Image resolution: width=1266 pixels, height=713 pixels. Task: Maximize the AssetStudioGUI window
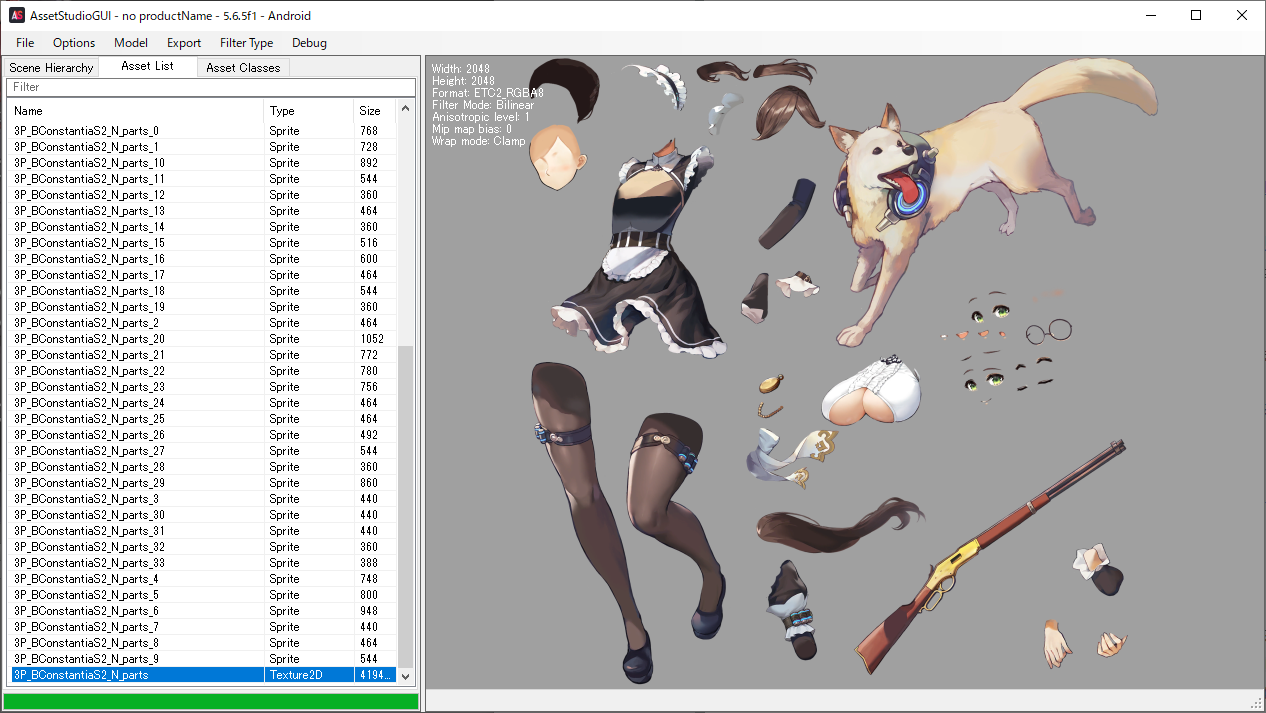[1196, 15]
